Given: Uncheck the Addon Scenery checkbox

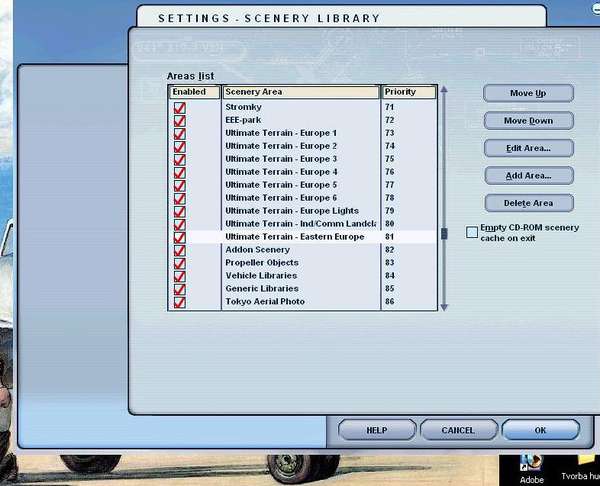Looking at the screenshot, I should pos(179,251).
